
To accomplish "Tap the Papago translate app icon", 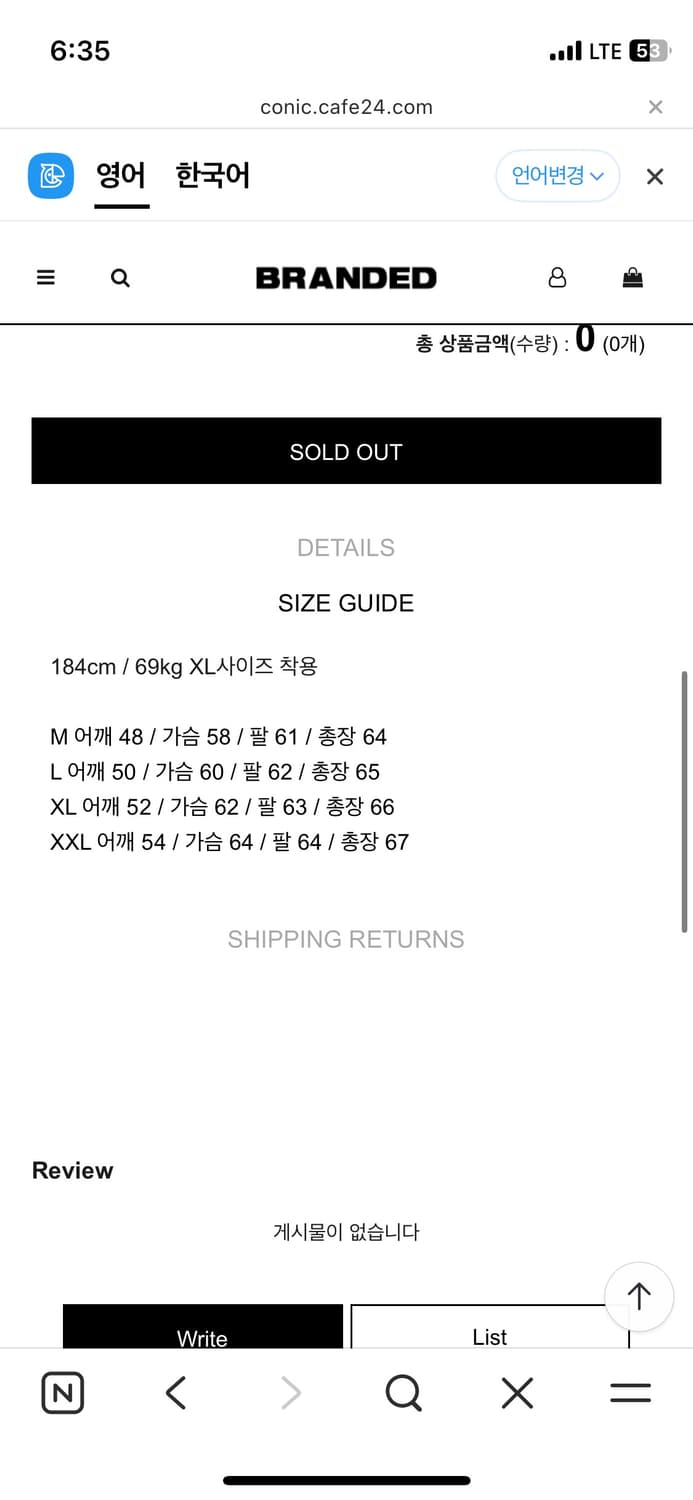I will [51, 176].
